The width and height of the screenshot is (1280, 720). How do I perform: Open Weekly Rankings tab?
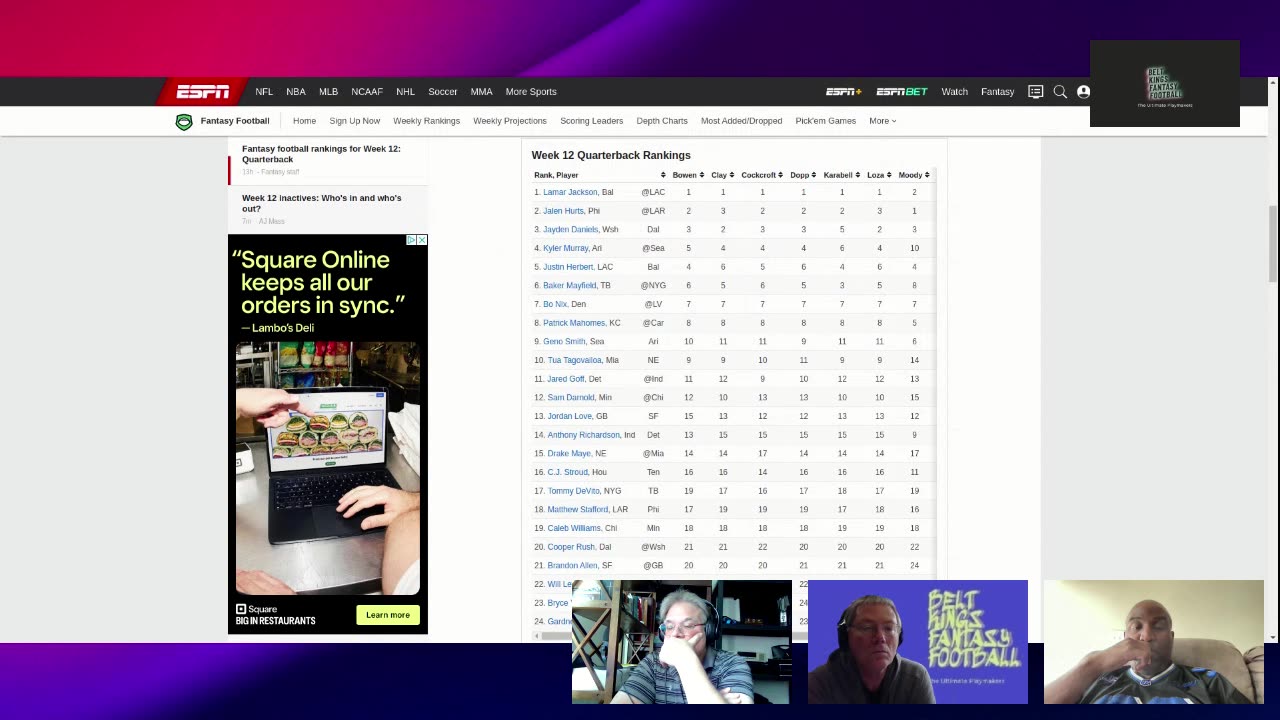pos(426,121)
